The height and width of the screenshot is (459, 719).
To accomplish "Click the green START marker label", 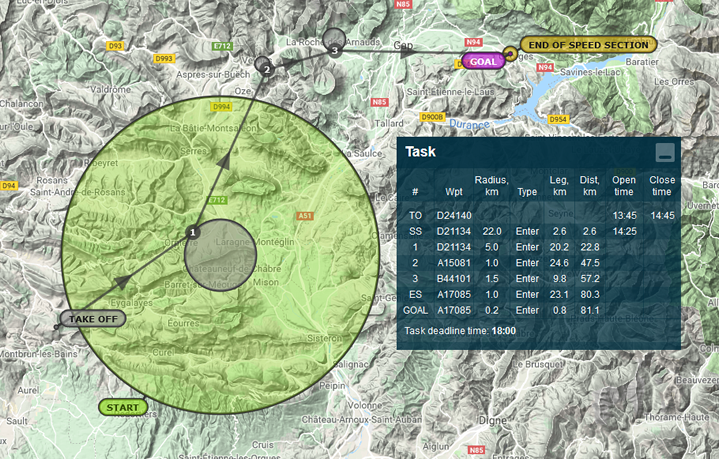I will [122, 407].
